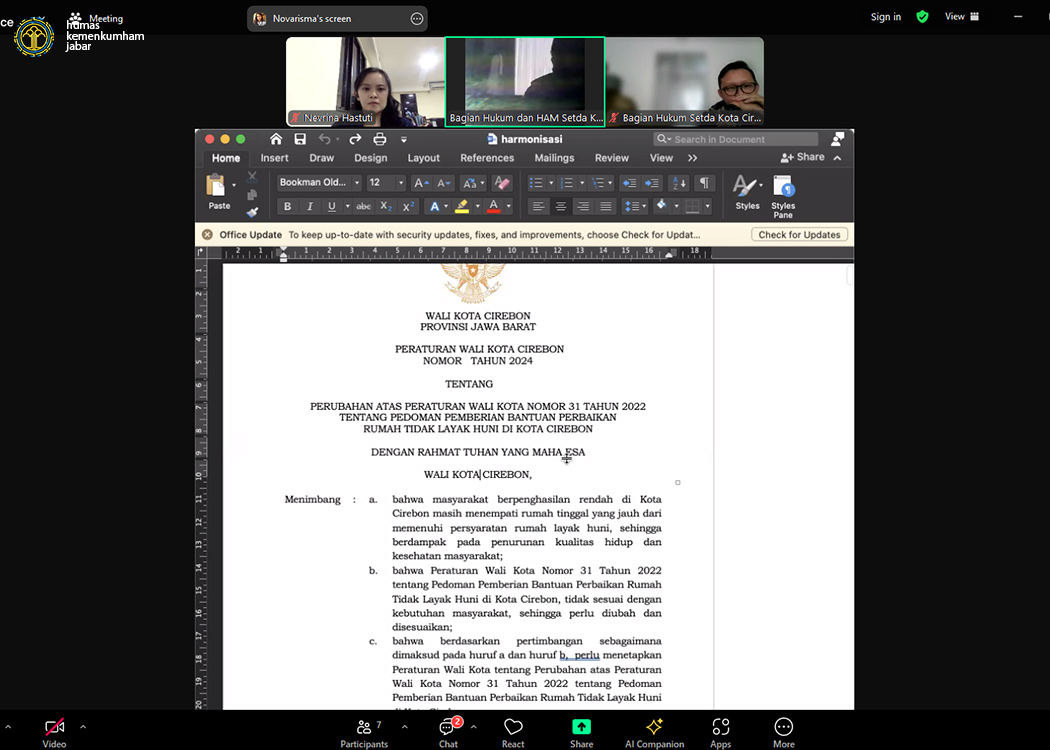Image resolution: width=1050 pixels, height=750 pixels.
Task: Open the Styles Pane
Action: point(783,195)
